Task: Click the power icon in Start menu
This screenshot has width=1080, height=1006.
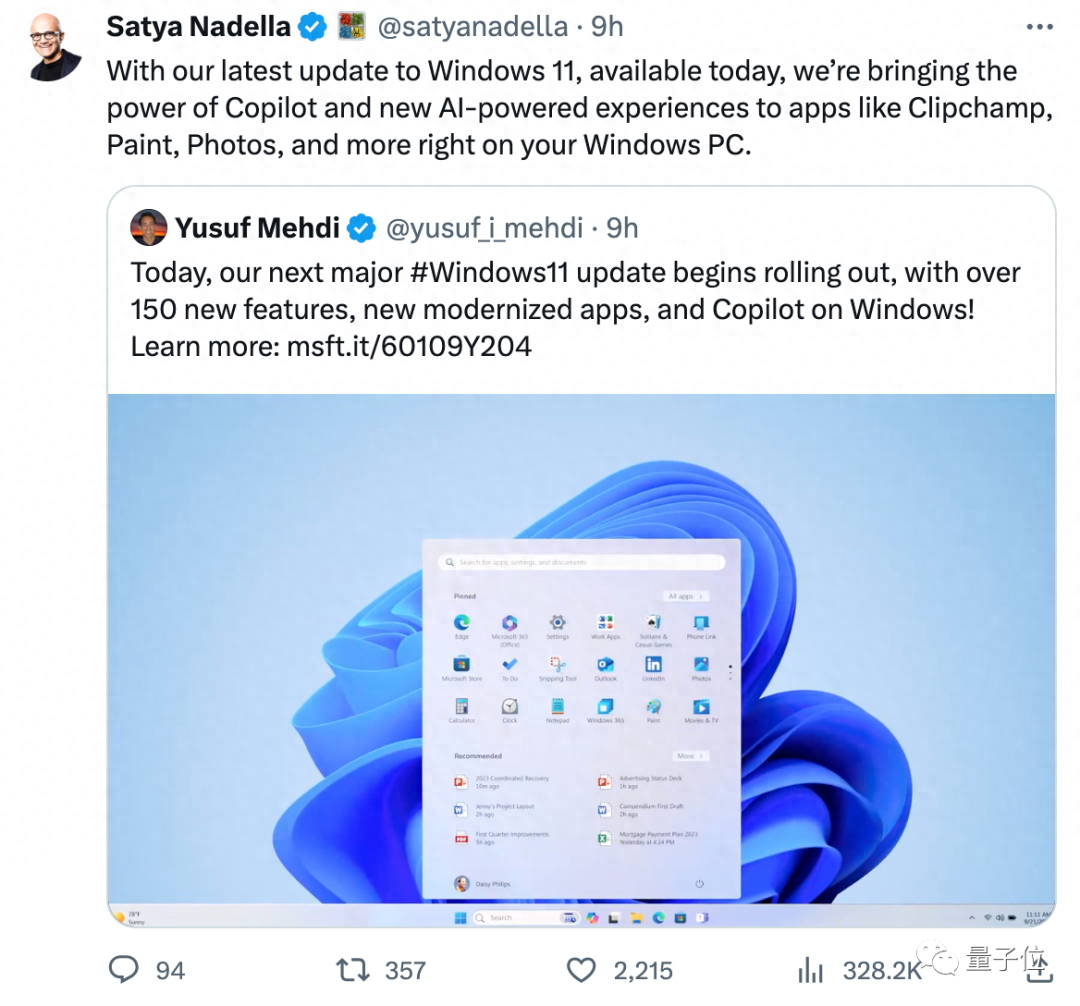Action: click(x=700, y=884)
